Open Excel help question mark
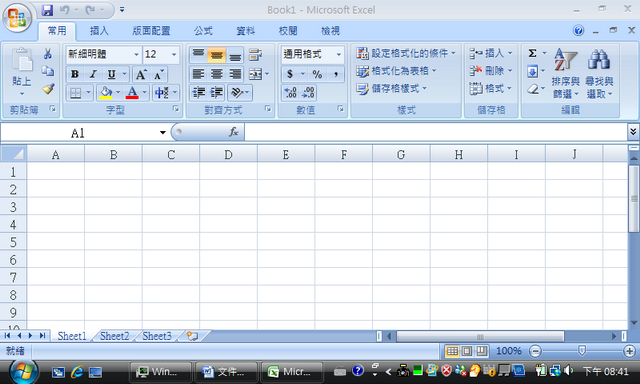The height and width of the screenshot is (384, 640). coord(578,30)
